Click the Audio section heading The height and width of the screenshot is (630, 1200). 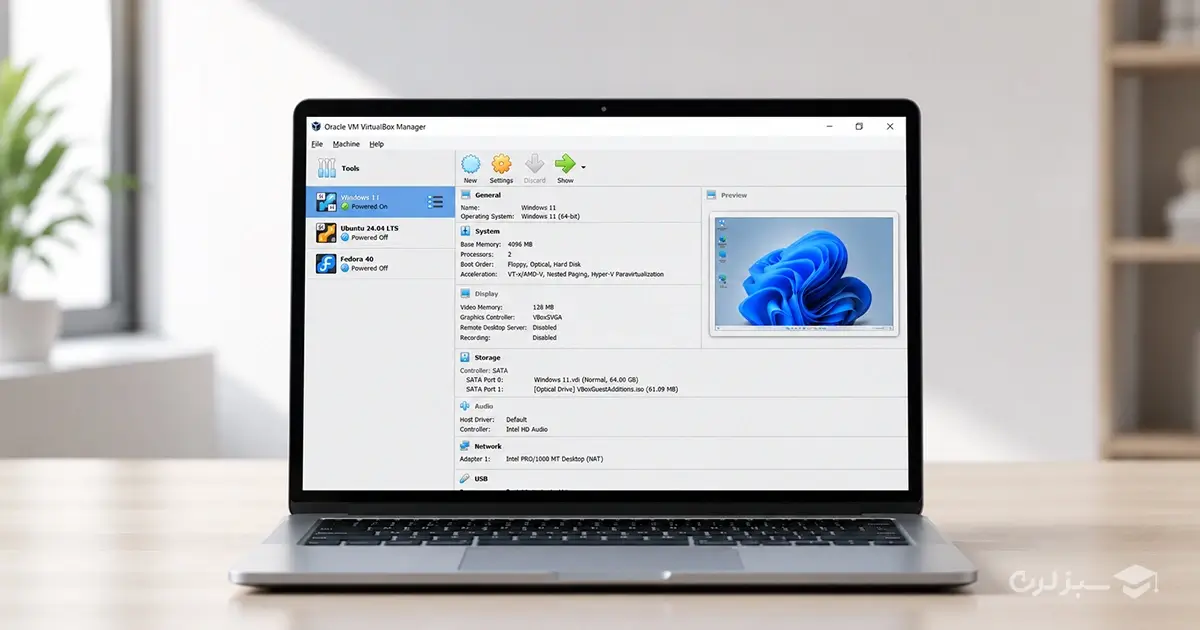point(484,406)
